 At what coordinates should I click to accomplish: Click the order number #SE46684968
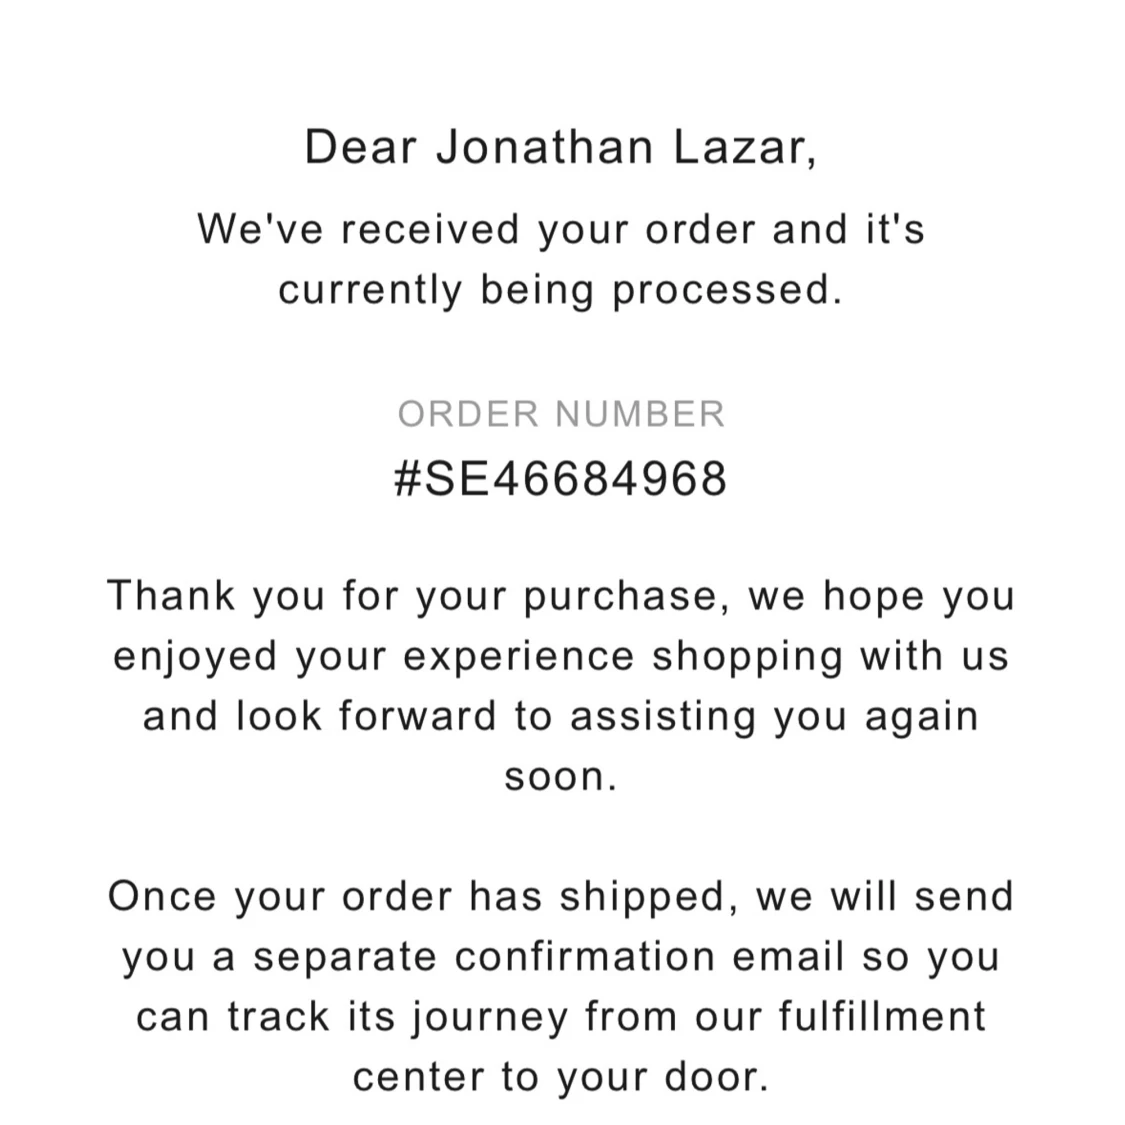[561, 479]
